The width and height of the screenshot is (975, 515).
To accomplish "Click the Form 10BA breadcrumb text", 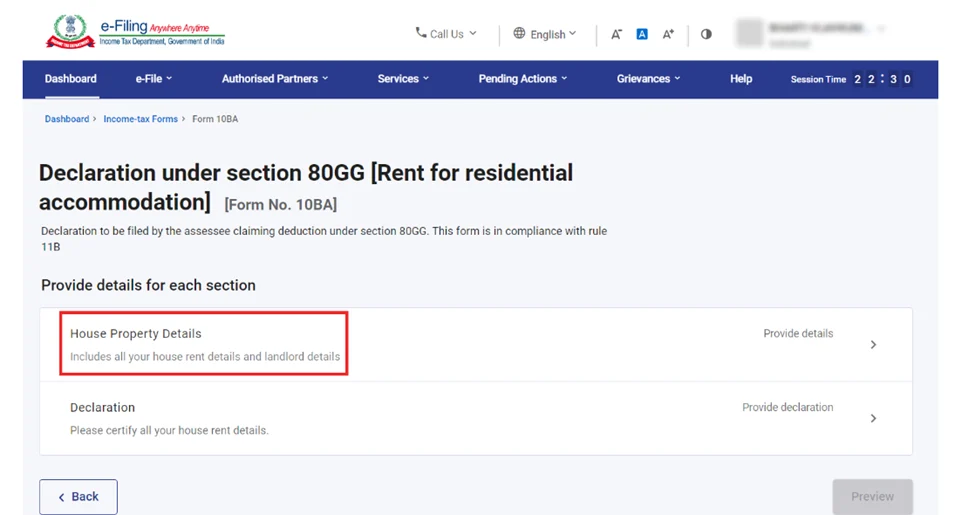I will 215,119.
